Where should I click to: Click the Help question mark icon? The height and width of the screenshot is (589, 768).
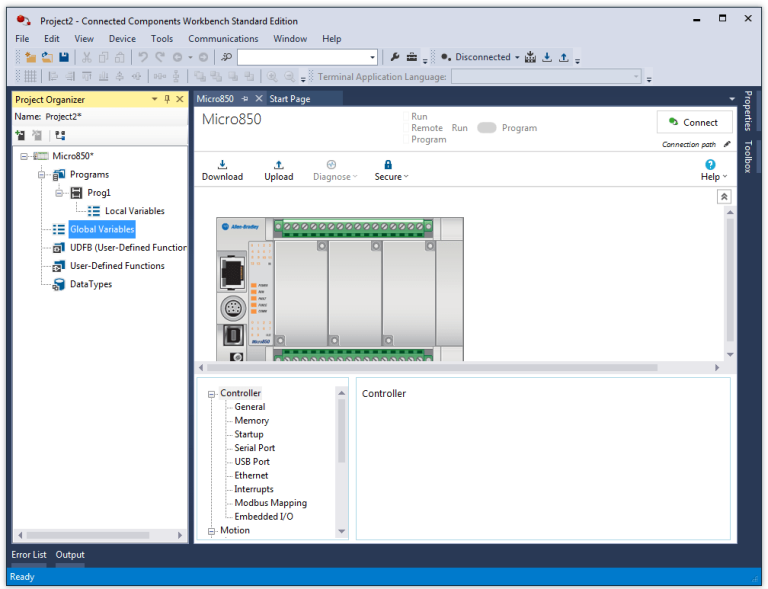tap(711, 165)
